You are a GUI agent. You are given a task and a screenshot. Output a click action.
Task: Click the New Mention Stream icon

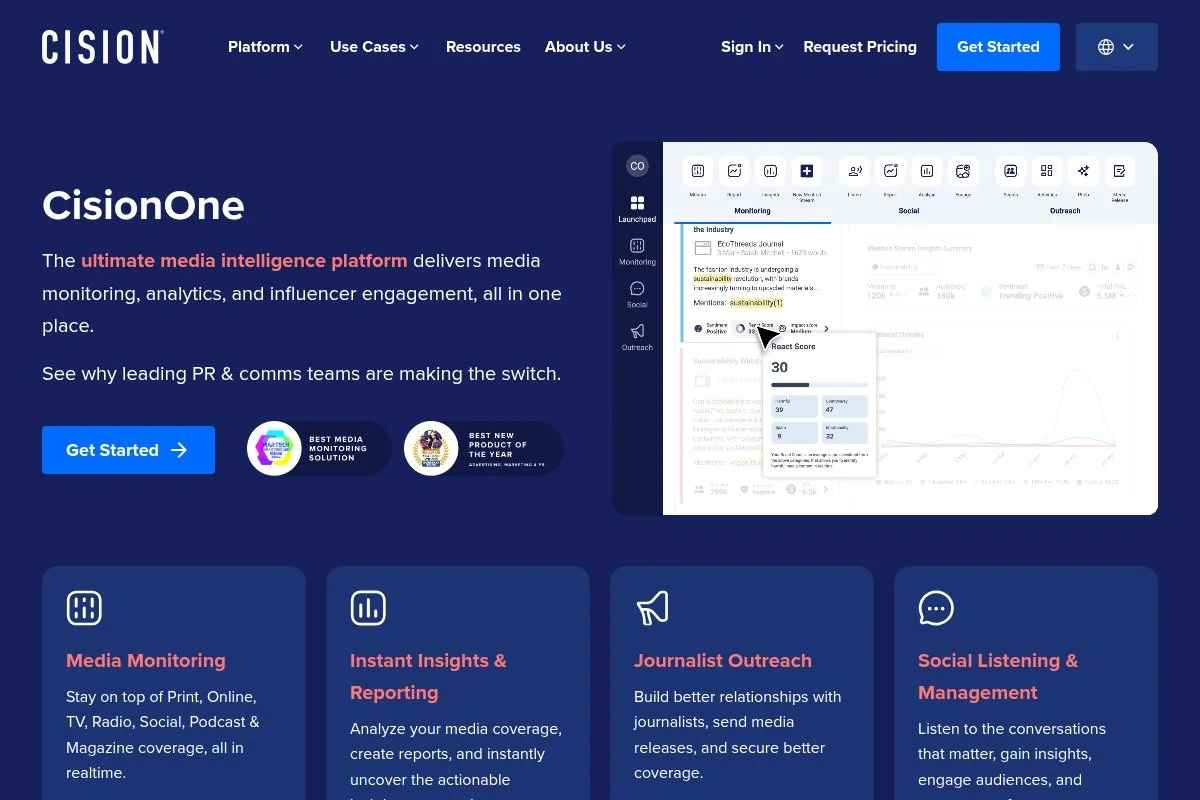pyautogui.click(x=807, y=171)
